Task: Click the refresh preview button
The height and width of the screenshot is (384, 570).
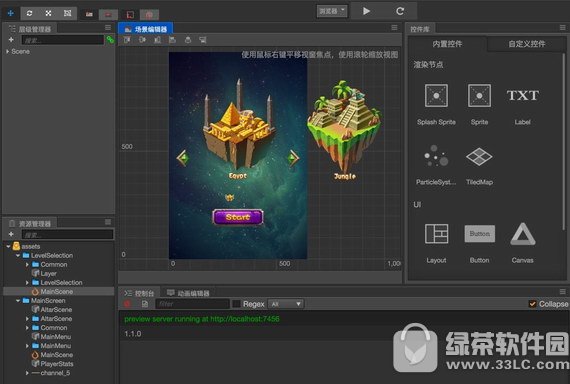Action: click(400, 11)
